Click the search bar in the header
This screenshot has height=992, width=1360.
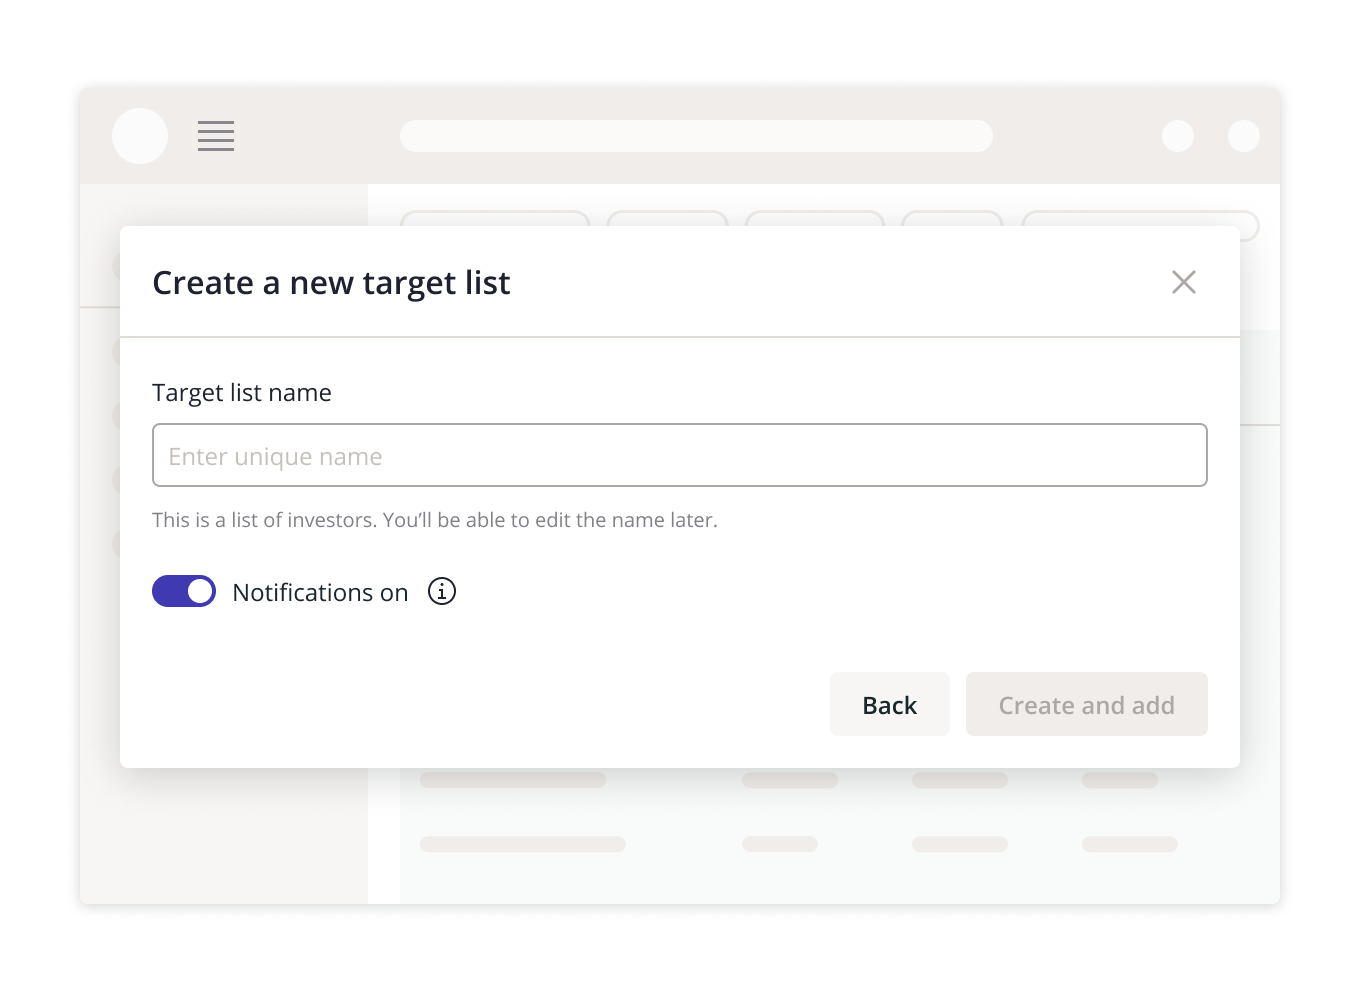coord(696,136)
